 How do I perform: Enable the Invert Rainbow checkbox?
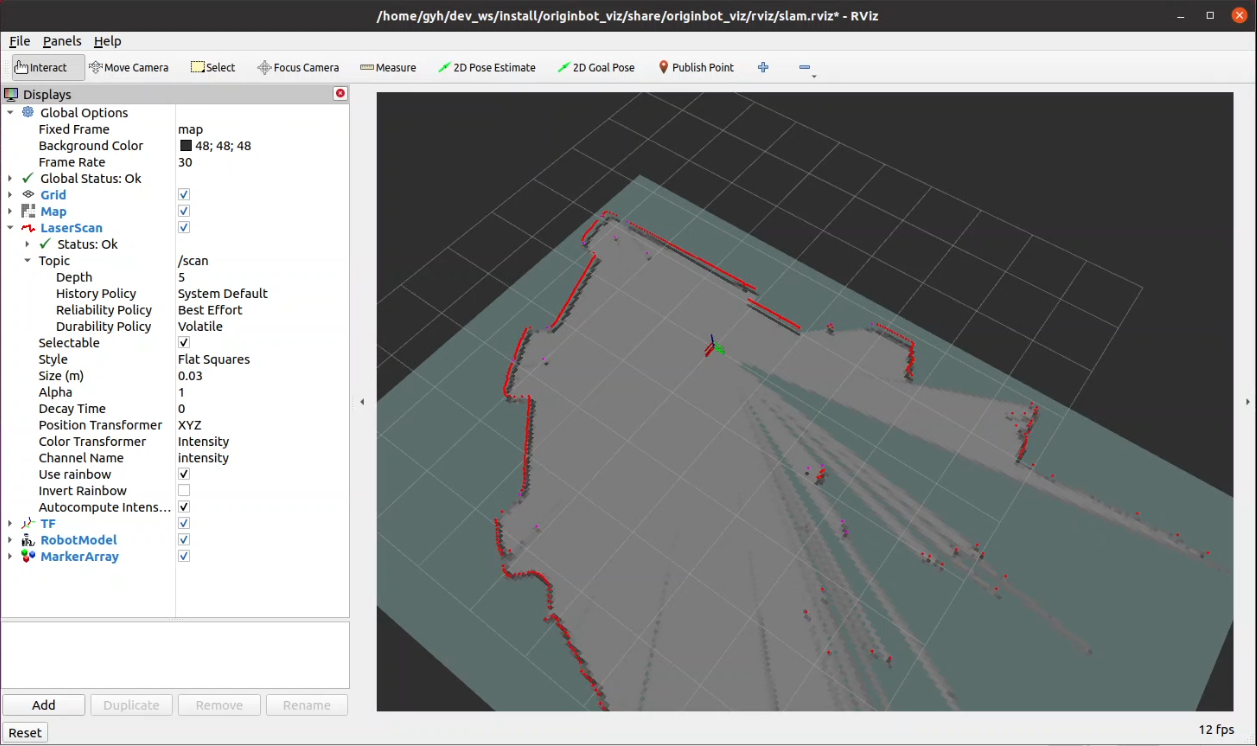click(x=184, y=491)
